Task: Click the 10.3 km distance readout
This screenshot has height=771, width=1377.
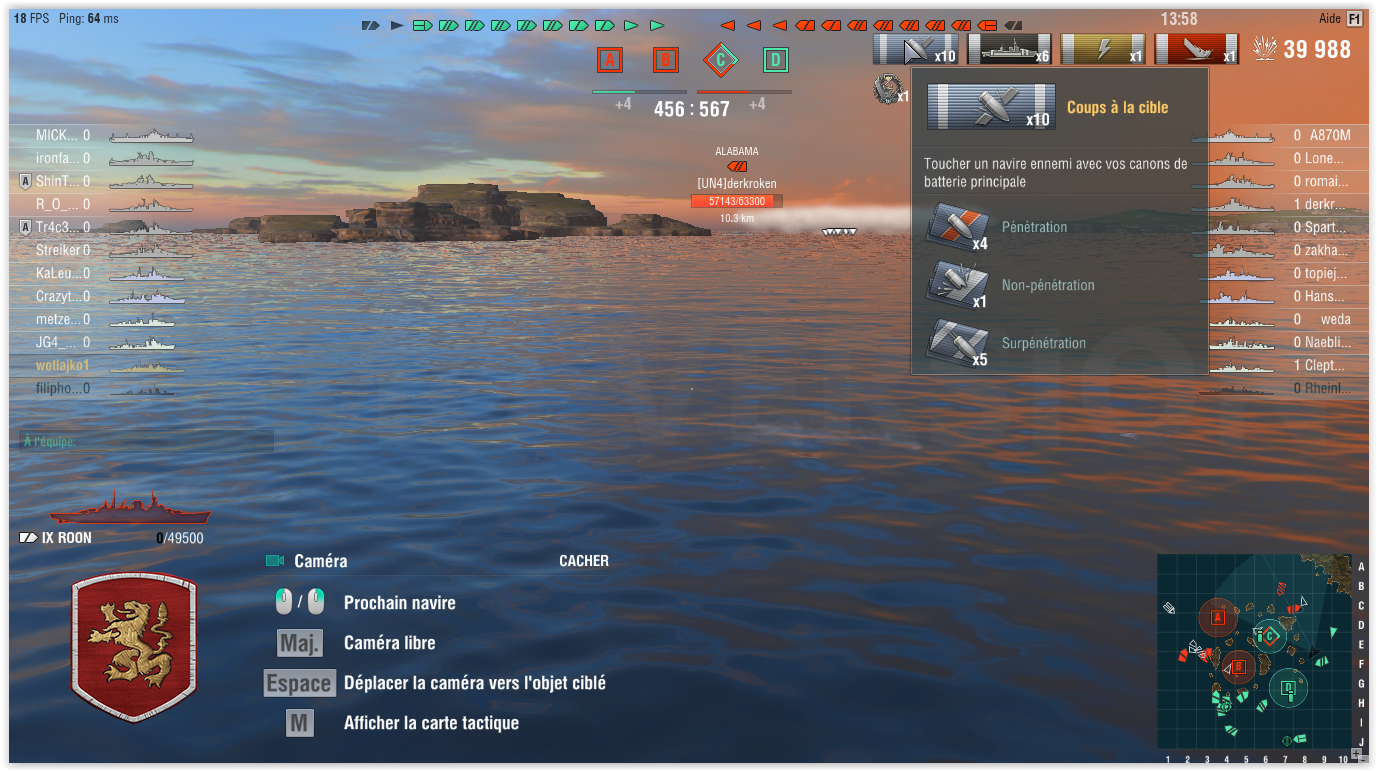Action: (737, 217)
